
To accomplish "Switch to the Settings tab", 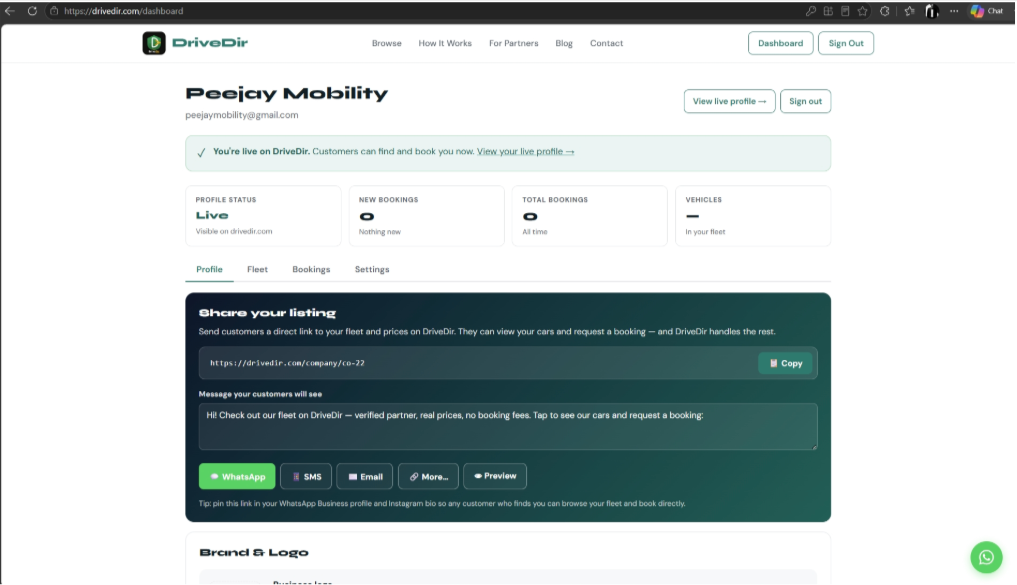I will click(x=372, y=269).
